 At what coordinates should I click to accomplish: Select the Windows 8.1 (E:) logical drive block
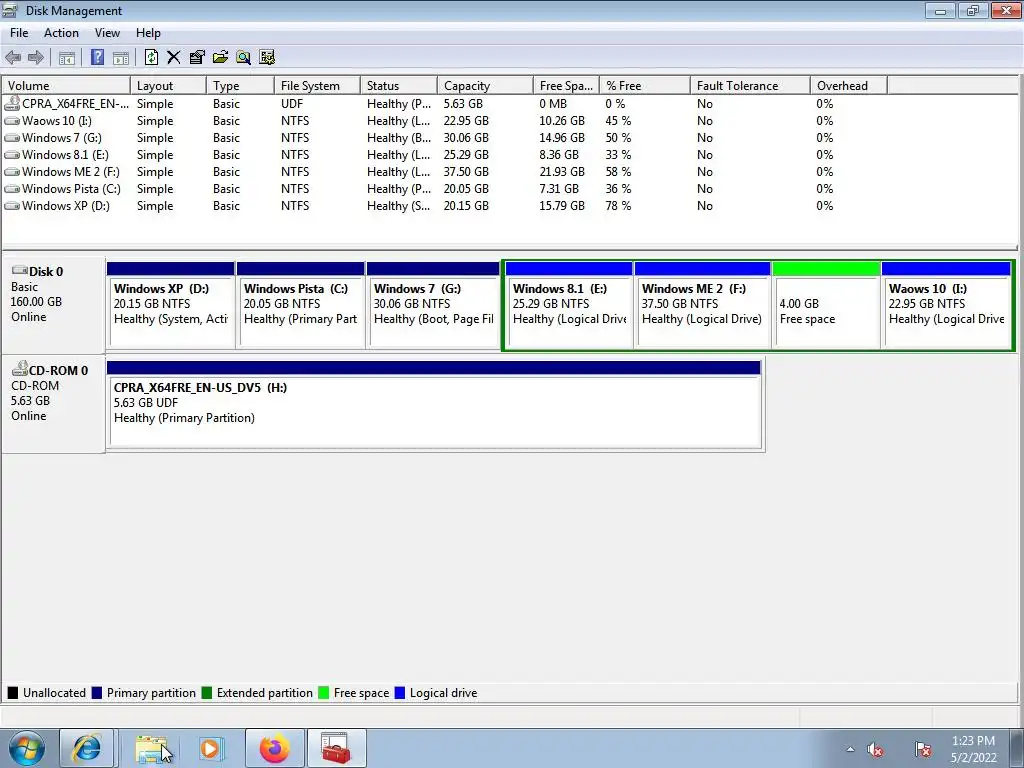tap(569, 305)
